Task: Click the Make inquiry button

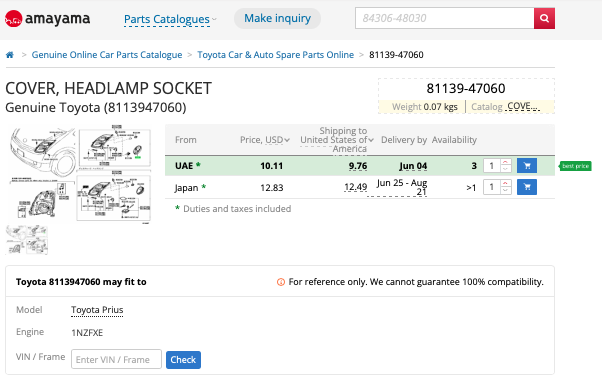Action: coord(277,18)
